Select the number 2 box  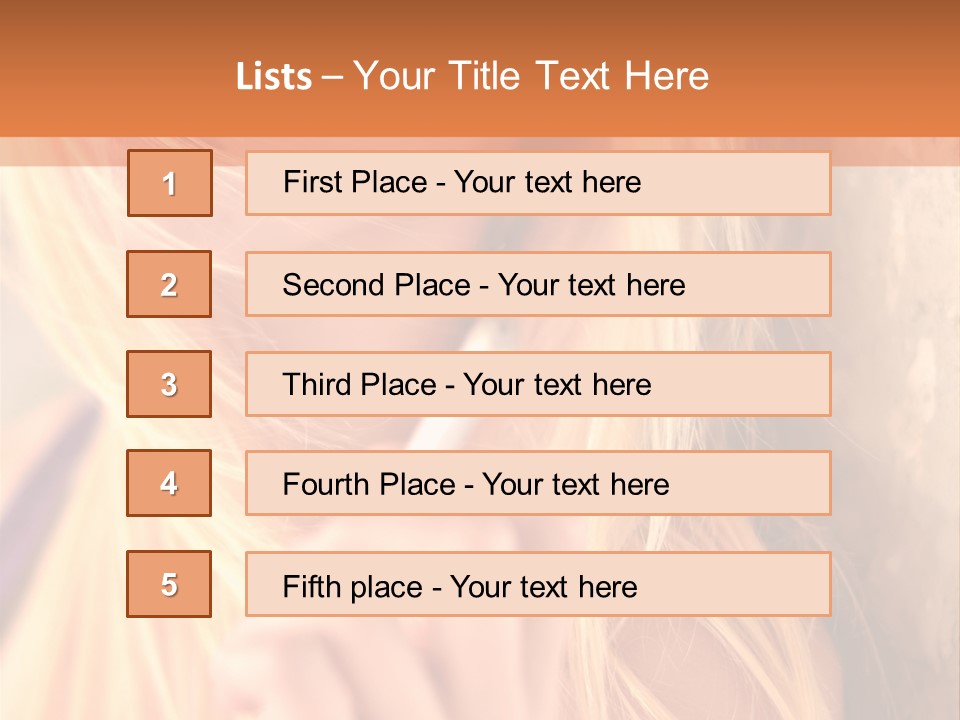click(x=169, y=284)
